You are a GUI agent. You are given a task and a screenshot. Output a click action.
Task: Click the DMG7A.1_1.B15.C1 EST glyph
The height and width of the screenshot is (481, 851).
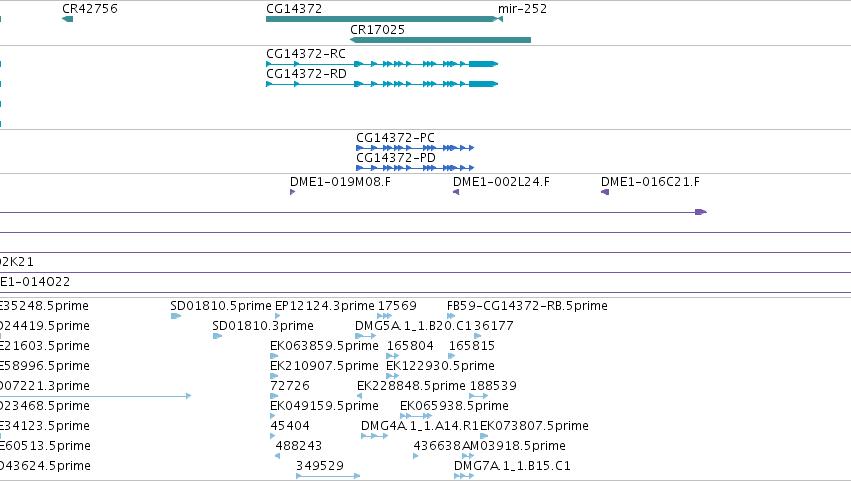click(x=464, y=476)
